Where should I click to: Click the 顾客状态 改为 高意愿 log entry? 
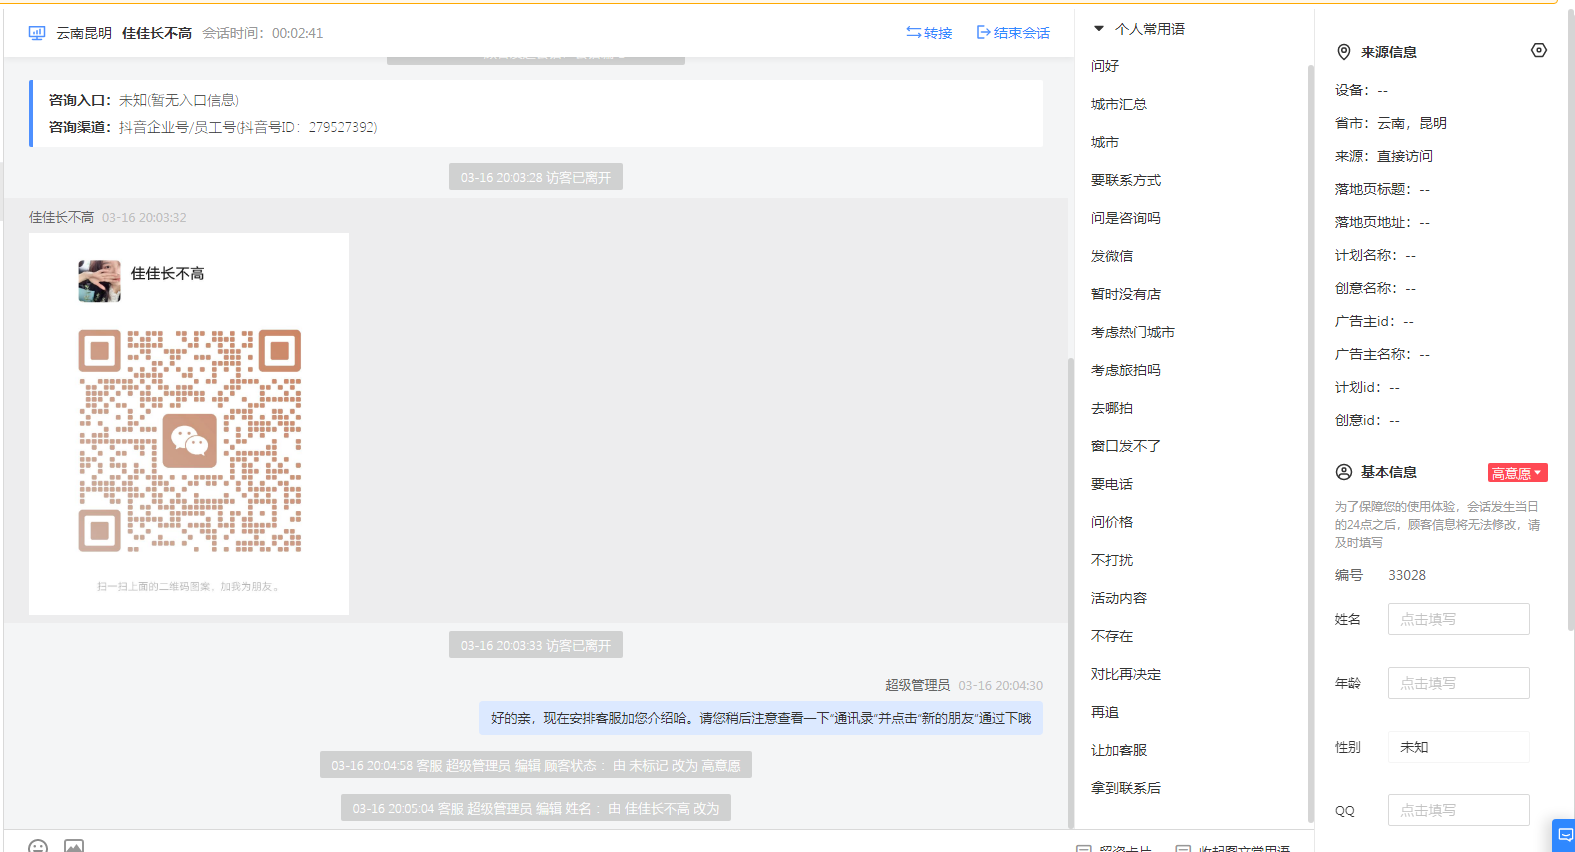536,765
